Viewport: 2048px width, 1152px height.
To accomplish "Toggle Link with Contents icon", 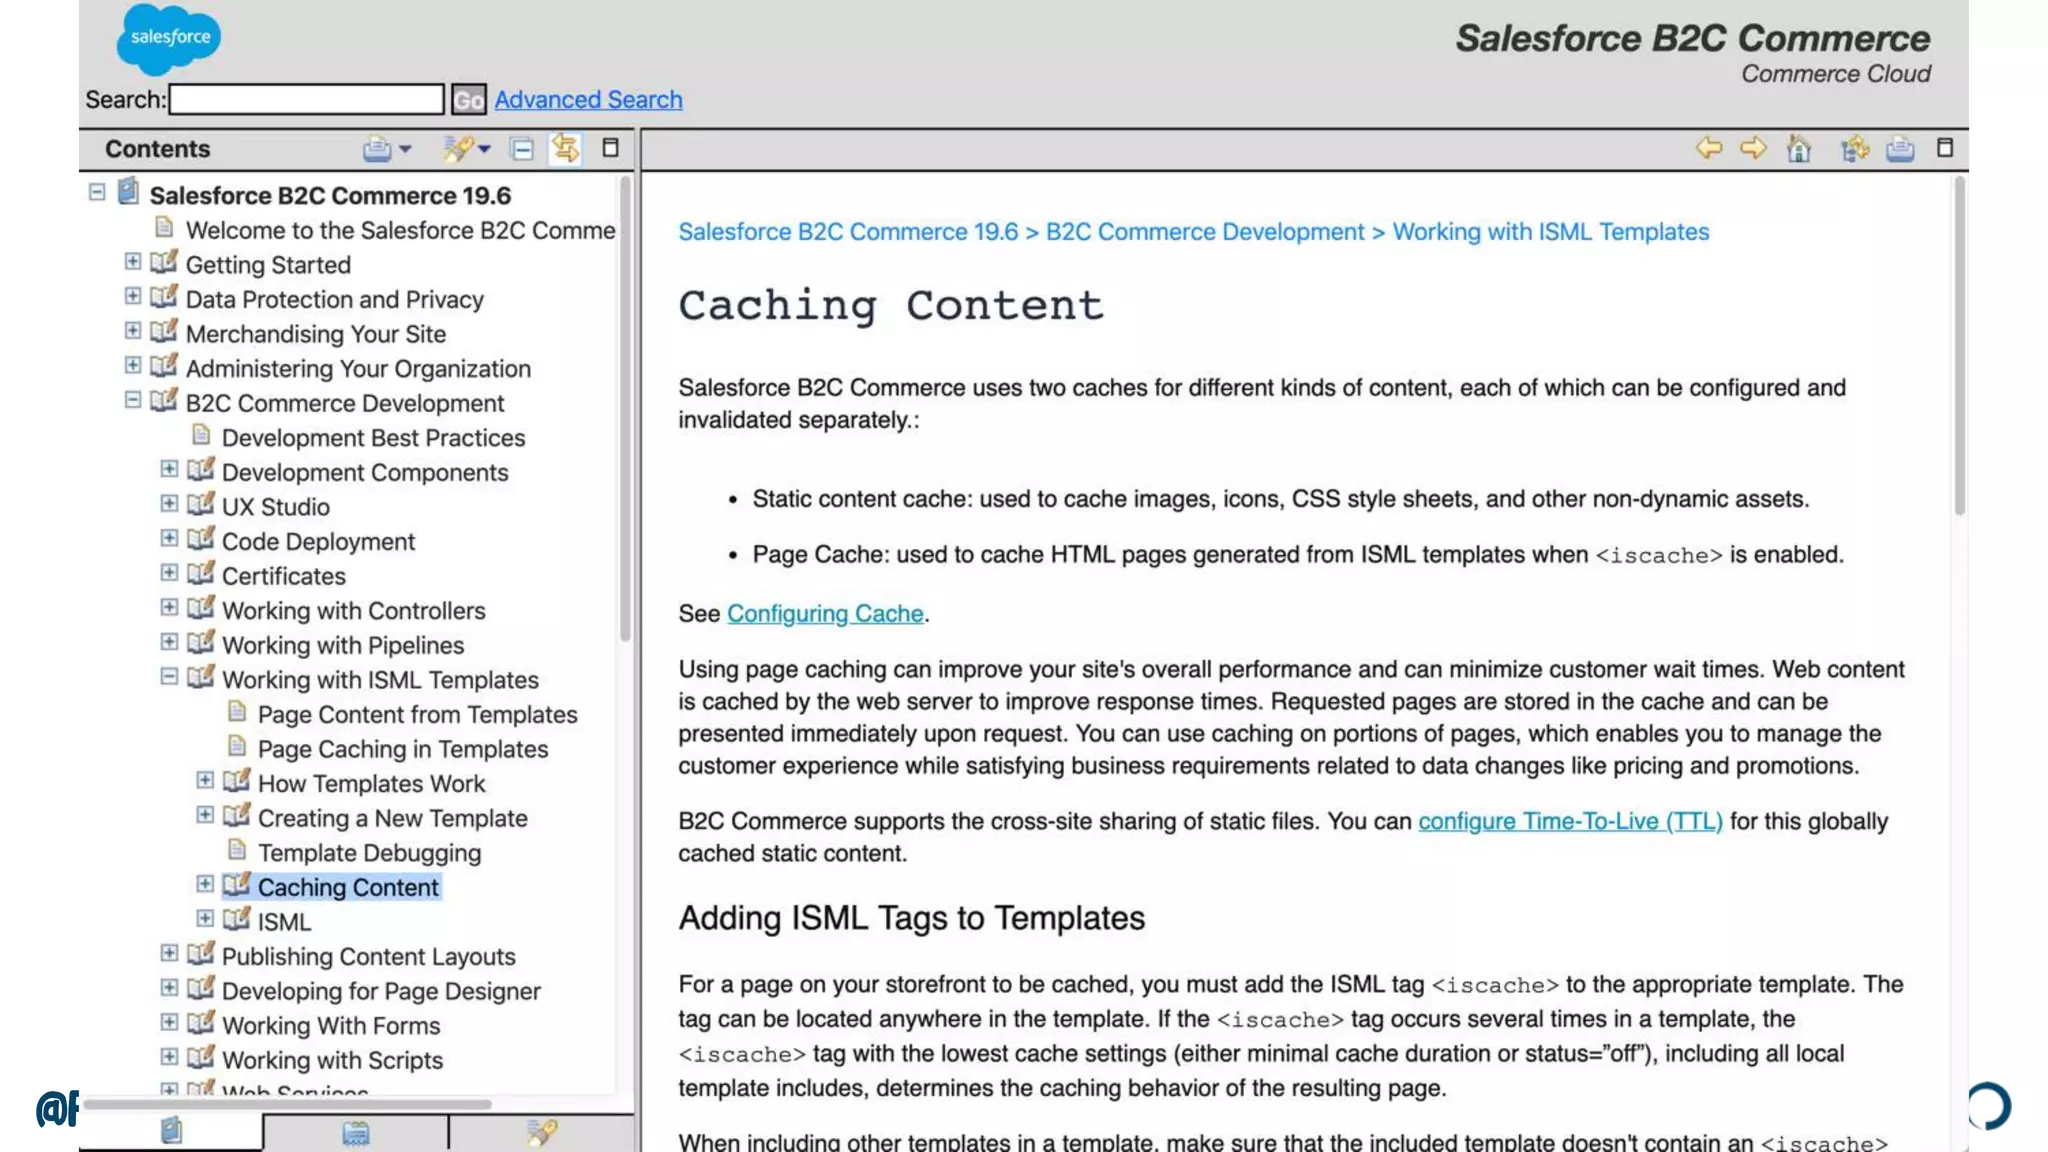I will click(565, 149).
